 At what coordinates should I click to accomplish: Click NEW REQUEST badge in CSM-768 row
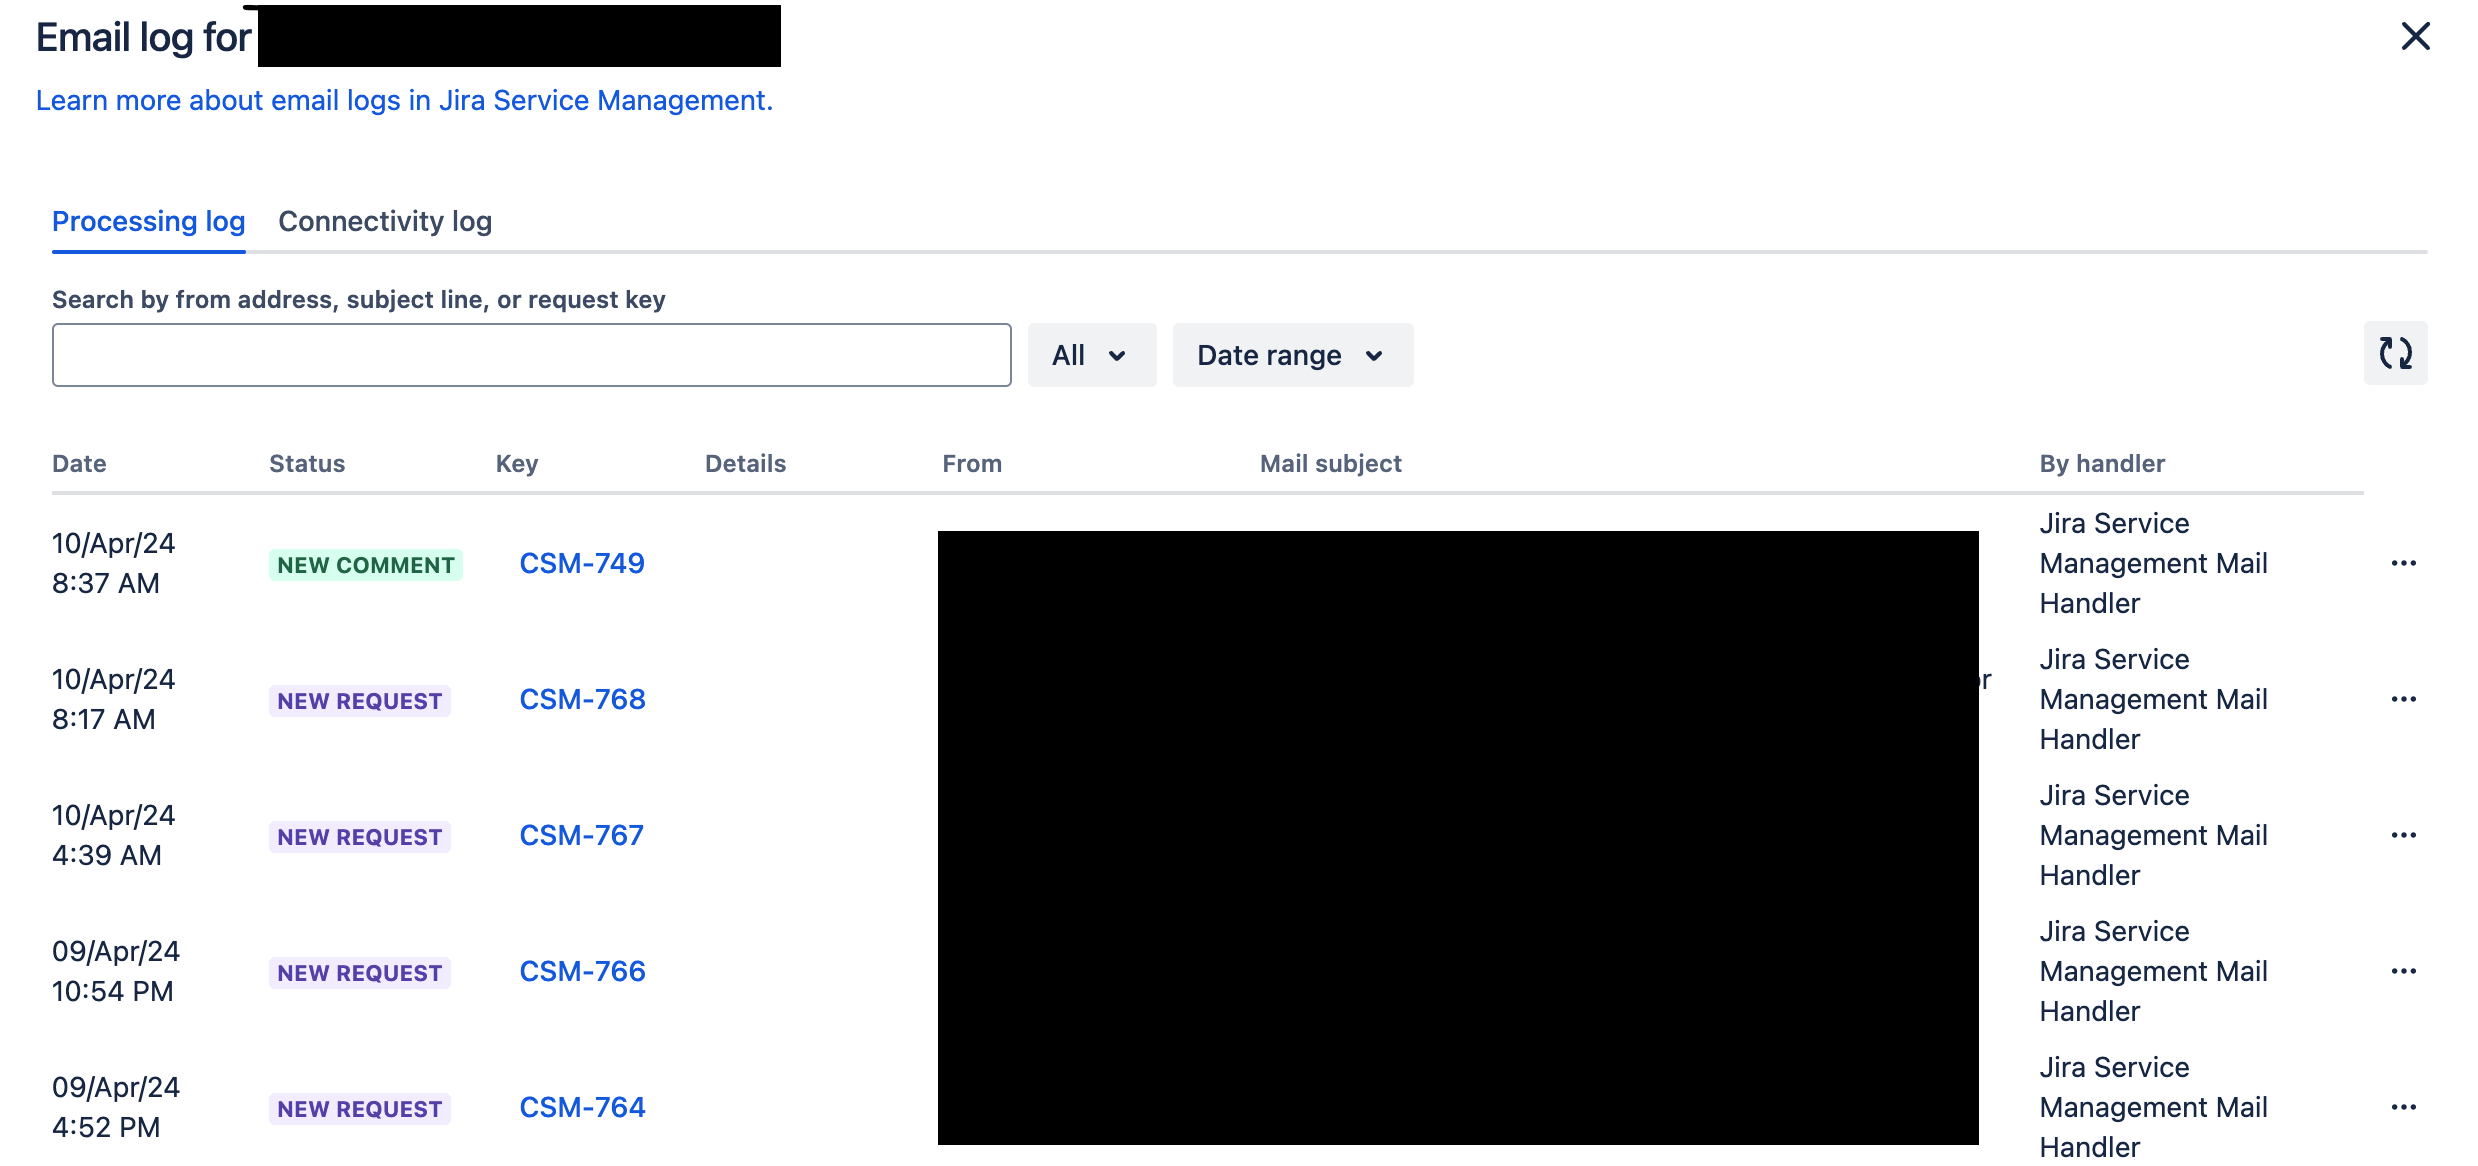pos(359,701)
